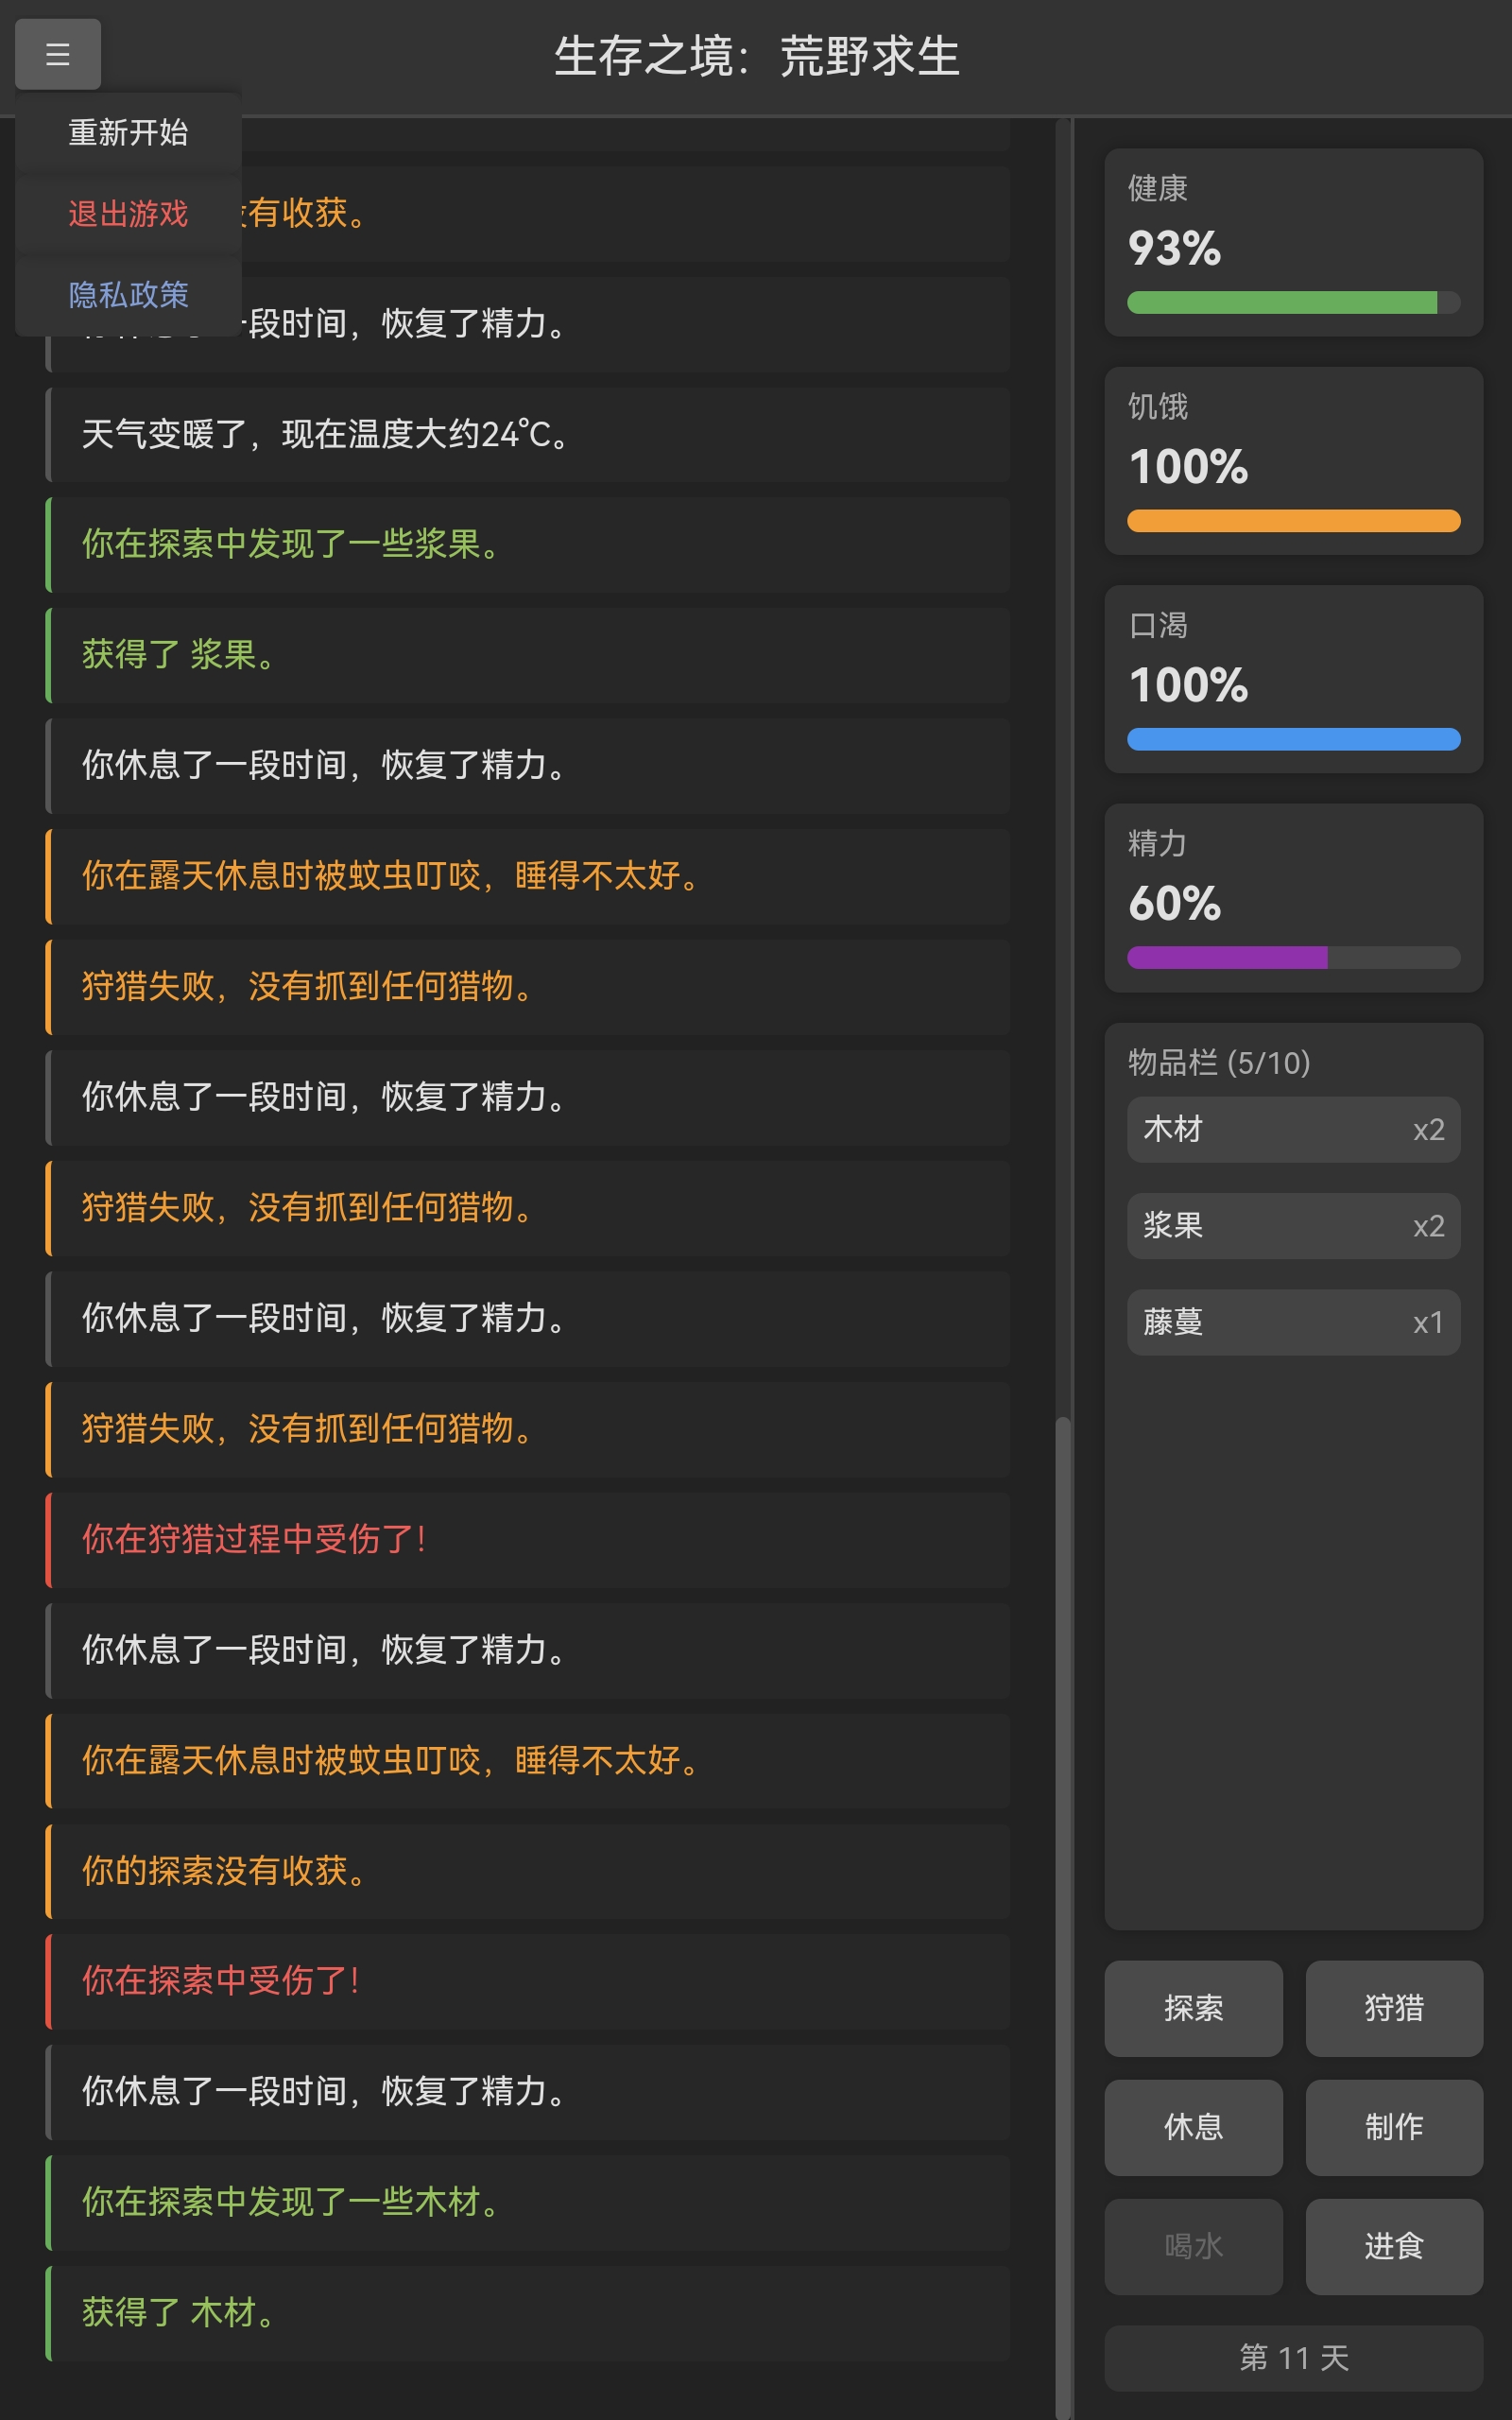The width and height of the screenshot is (1512, 2420).
Task: Tap the 进食 button
Action: pos(1393,2246)
